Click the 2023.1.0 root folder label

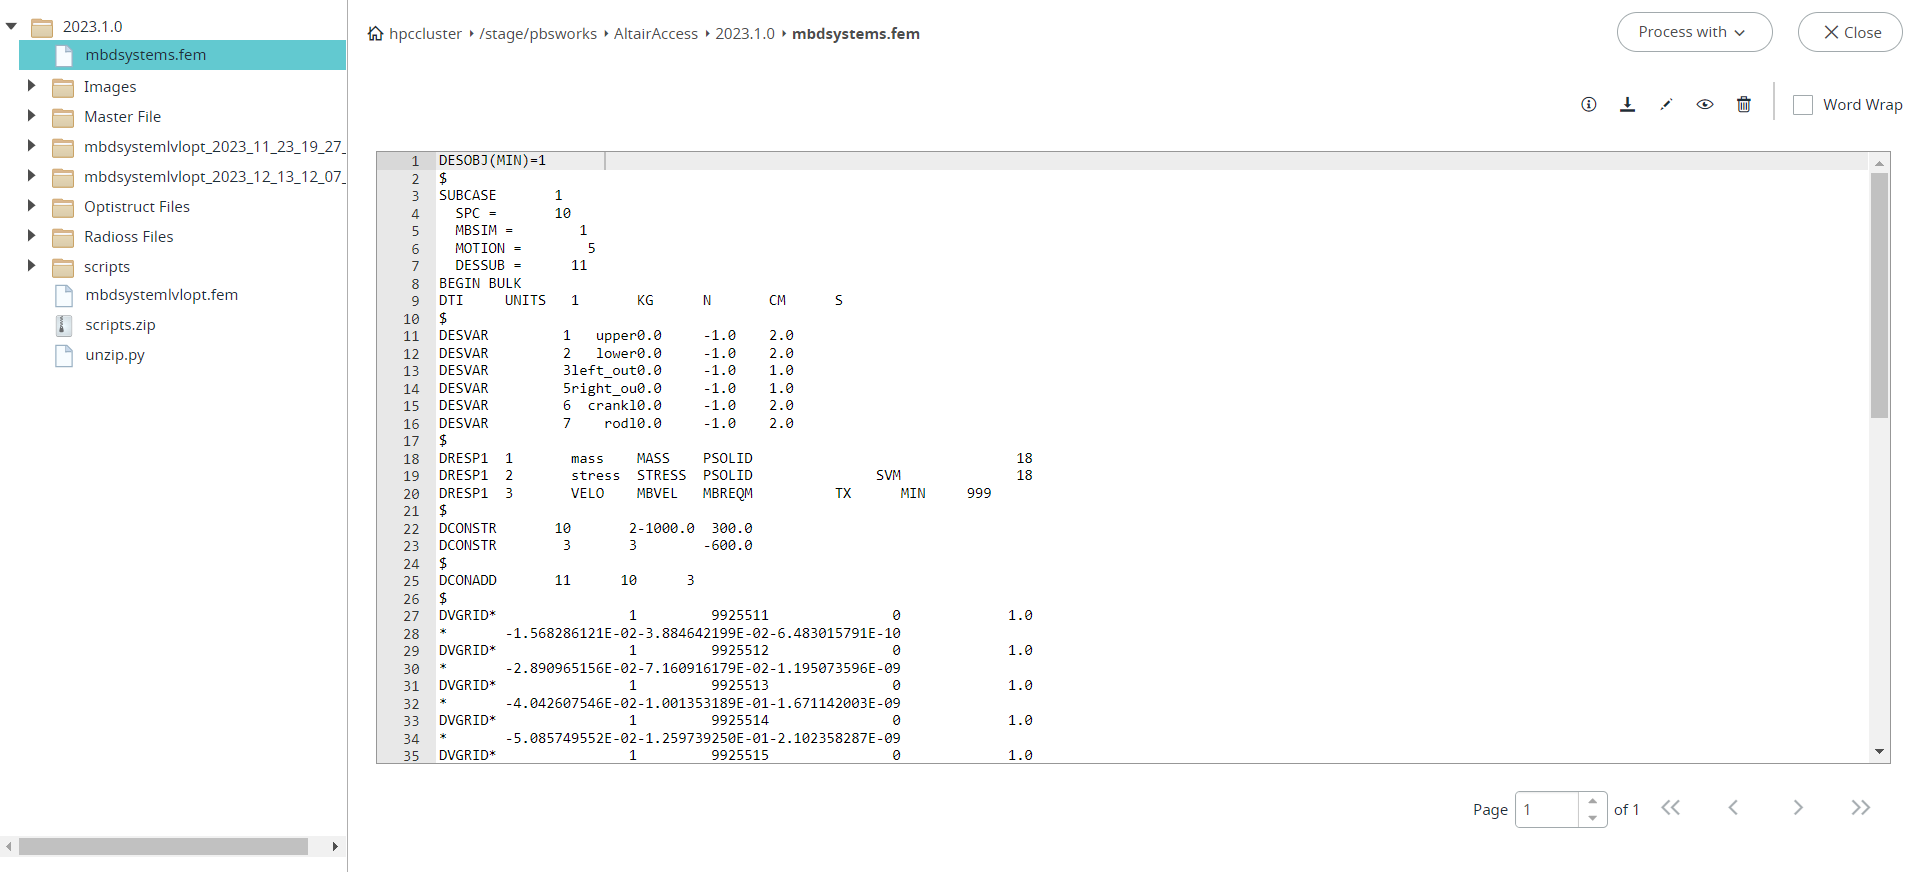[92, 27]
